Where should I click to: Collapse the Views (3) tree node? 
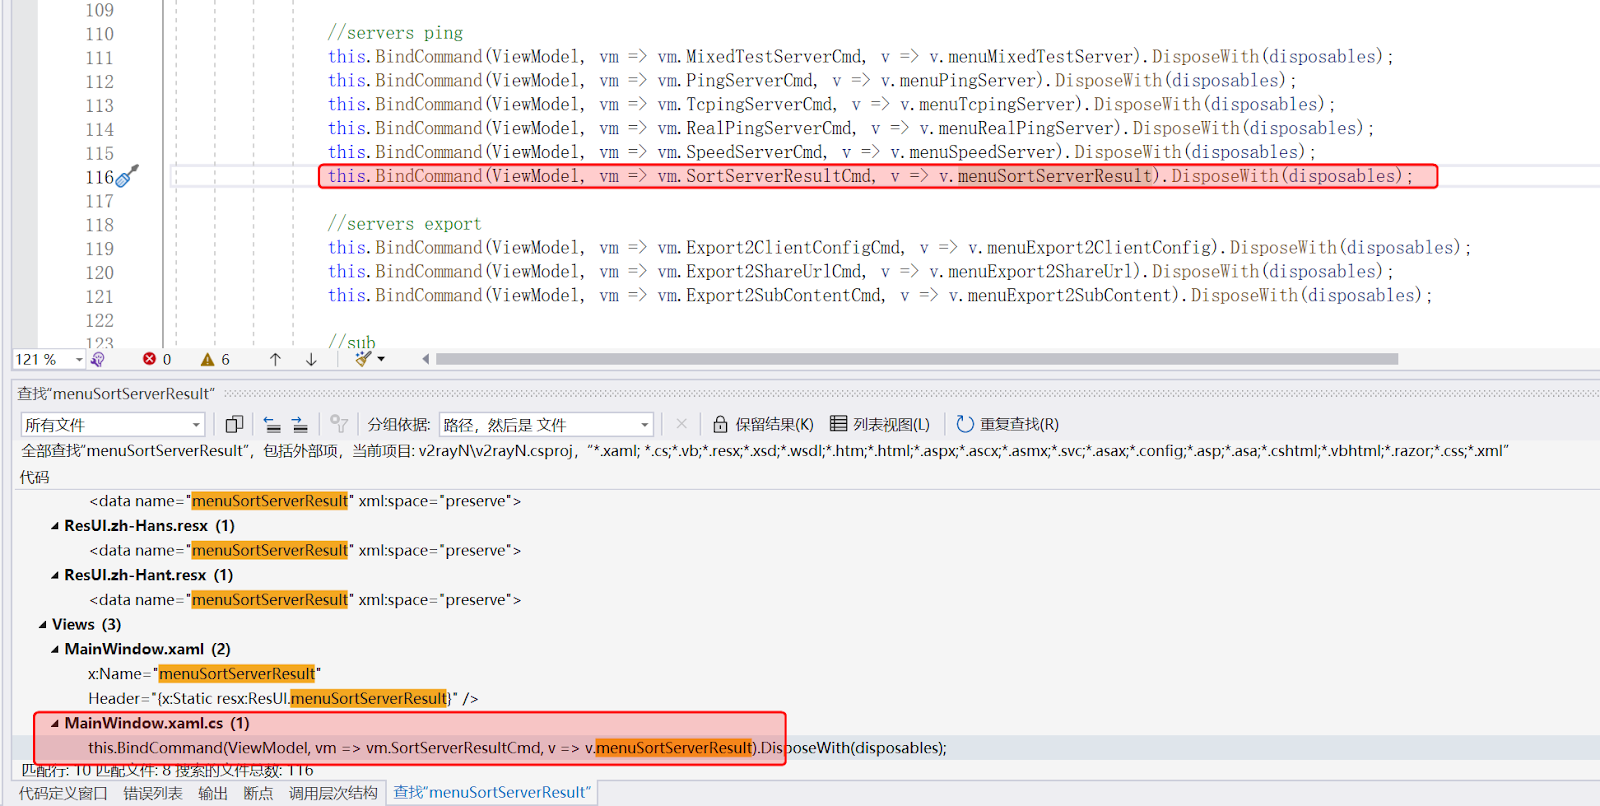click(43, 624)
